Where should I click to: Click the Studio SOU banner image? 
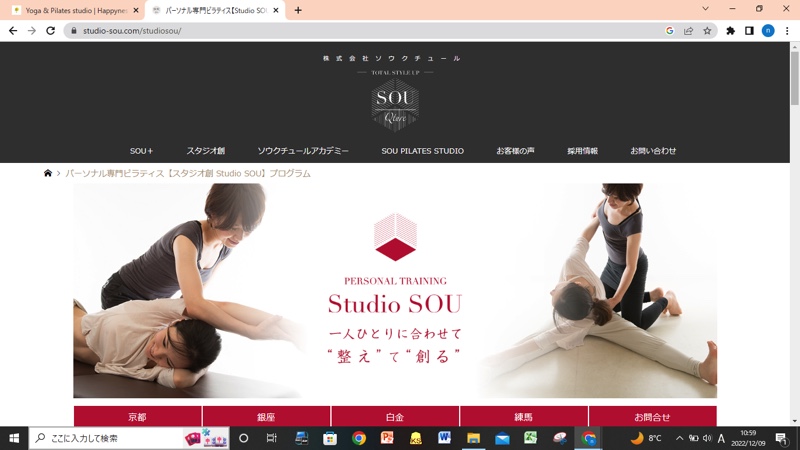(394, 290)
